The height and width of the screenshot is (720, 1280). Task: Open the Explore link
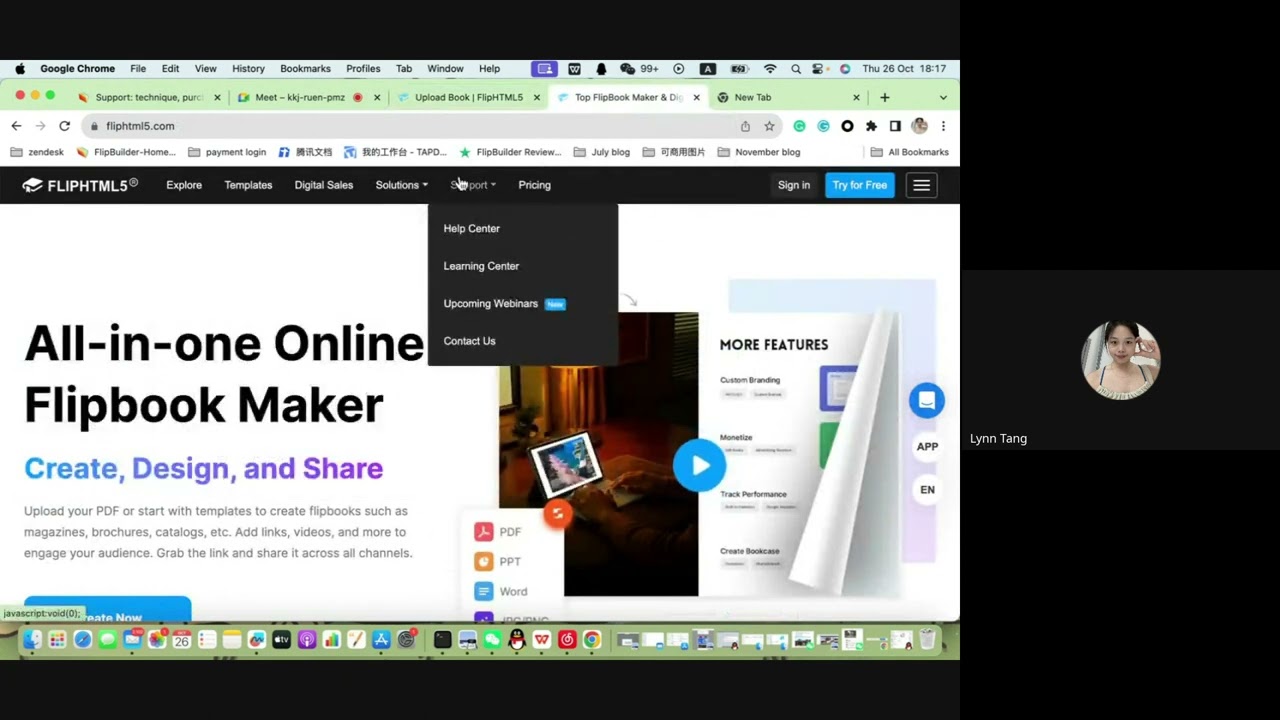184,185
